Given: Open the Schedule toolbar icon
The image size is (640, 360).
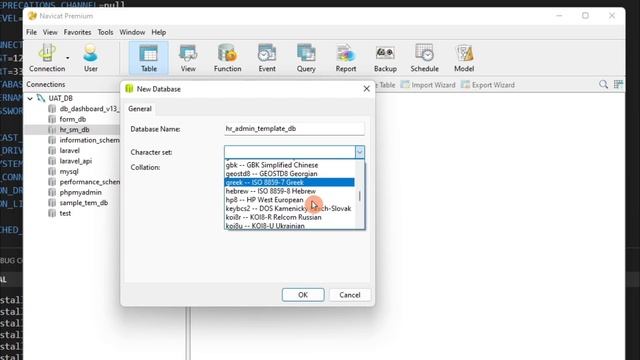Looking at the screenshot, I should click(424, 58).
